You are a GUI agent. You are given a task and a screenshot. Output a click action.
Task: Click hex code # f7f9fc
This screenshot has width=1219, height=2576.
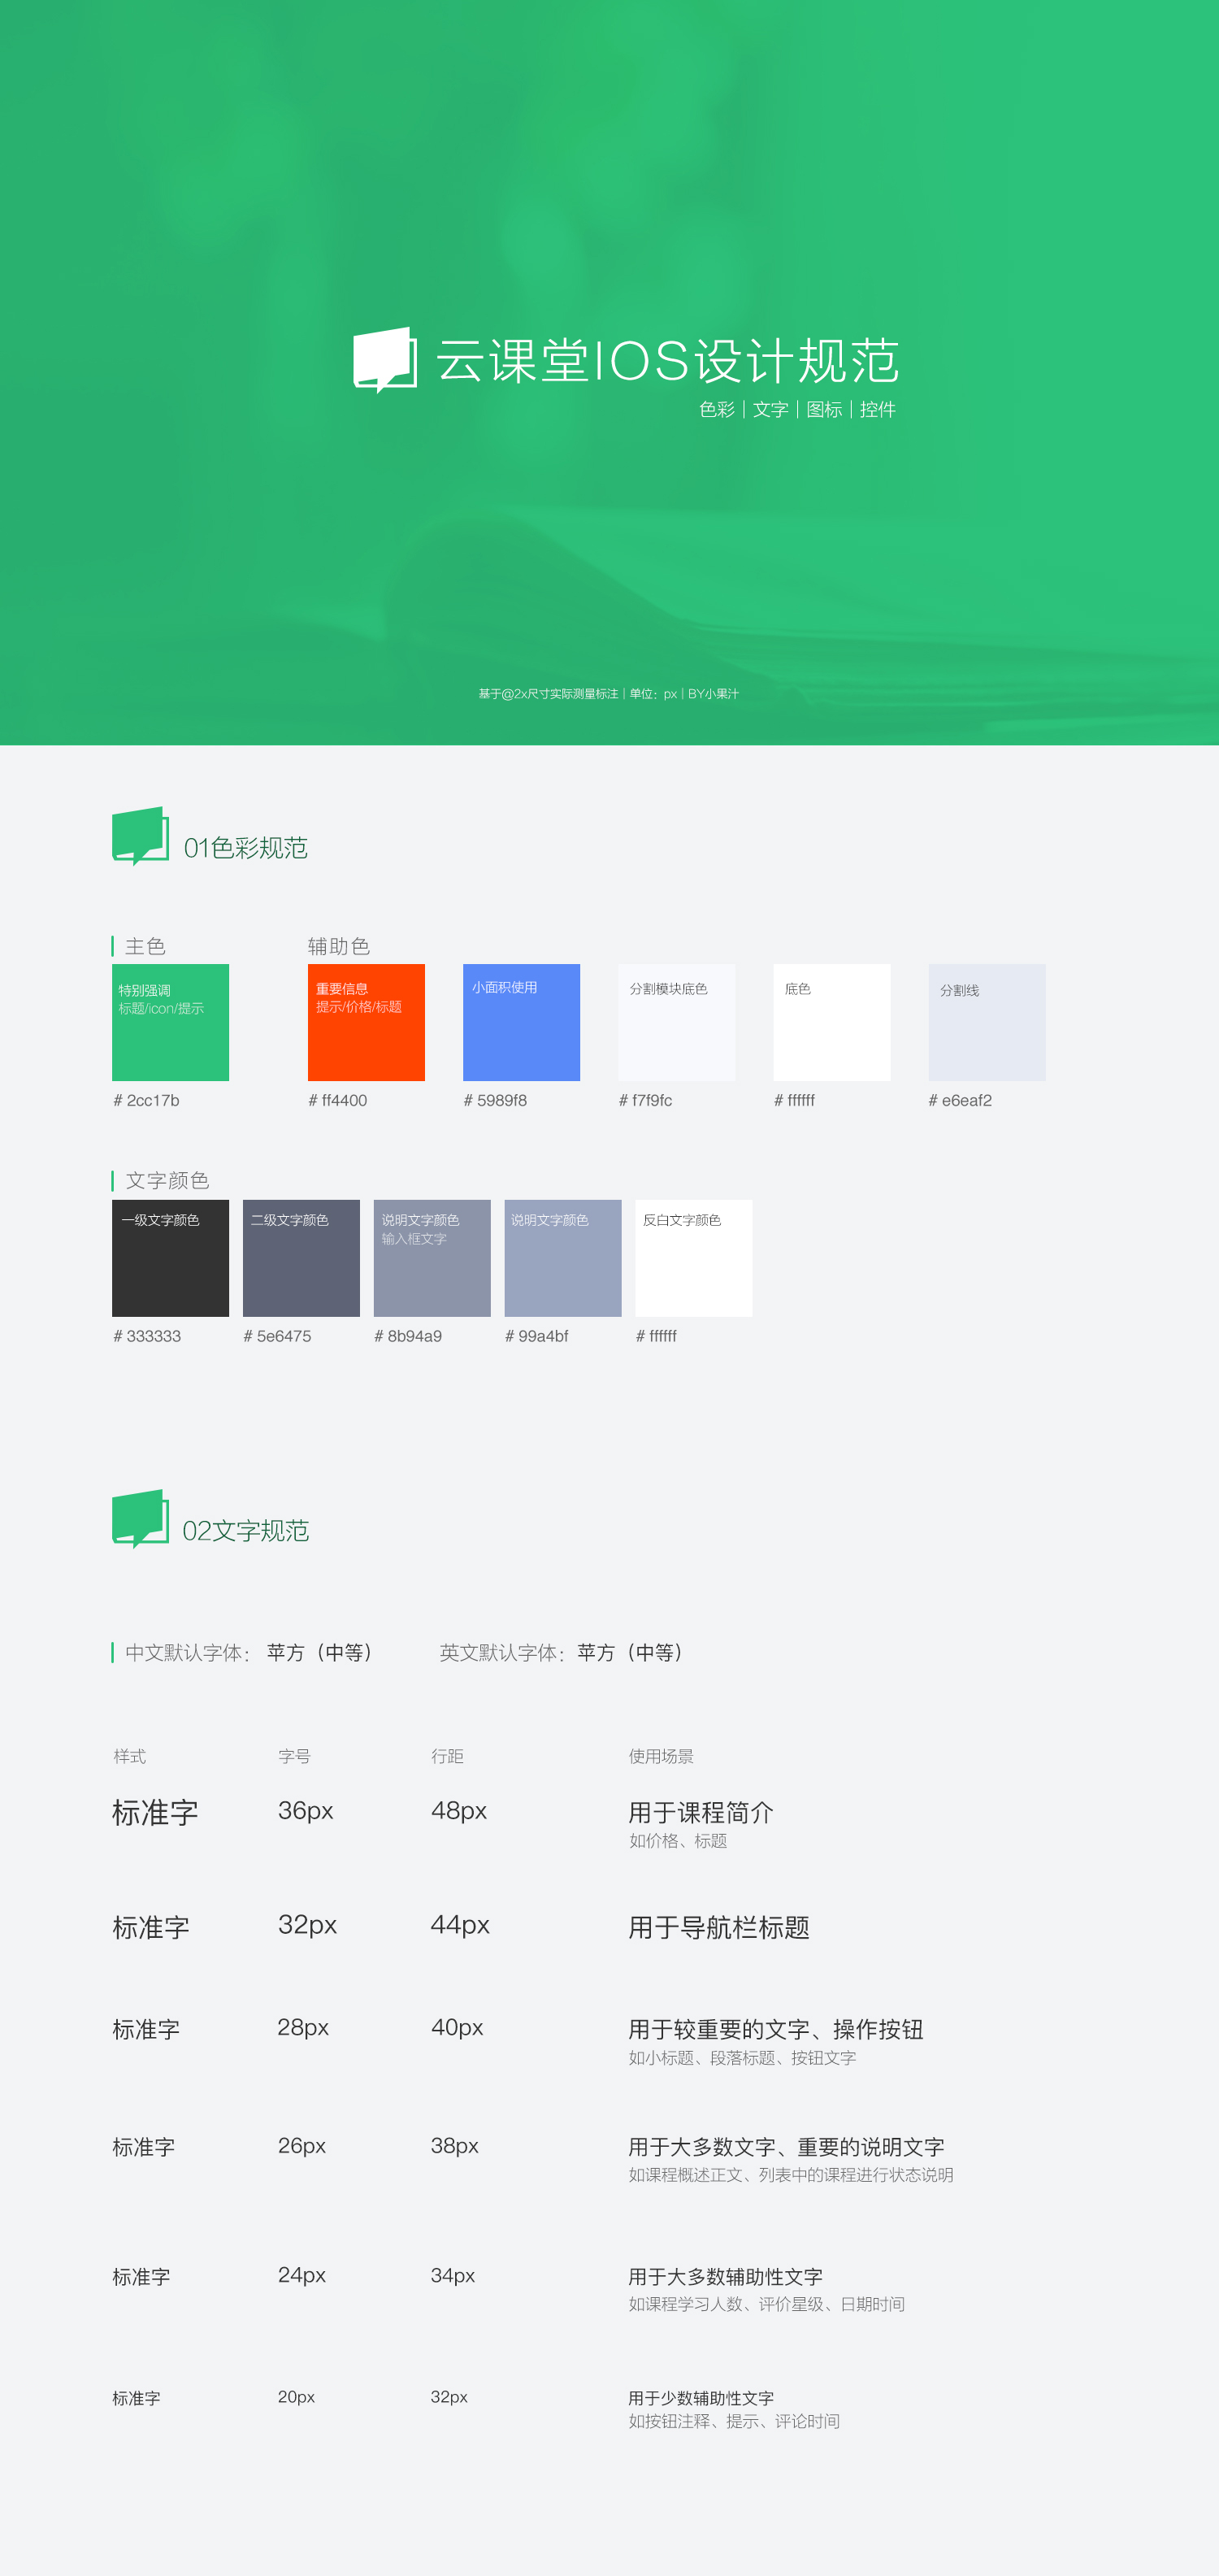[x=645, y=1100]
